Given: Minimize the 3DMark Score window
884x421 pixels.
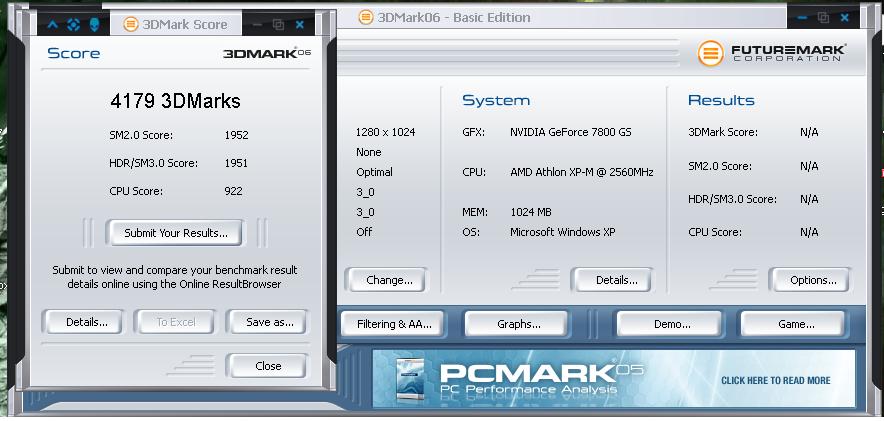Looking at the screenshot, I should [x=257, y=24].
